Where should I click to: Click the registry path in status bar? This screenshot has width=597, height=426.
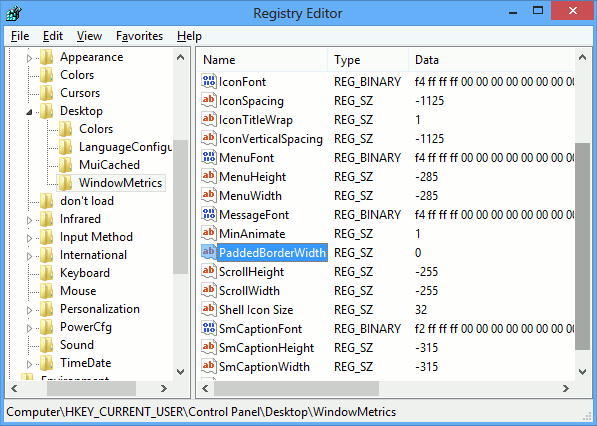pyautogui.click(x=201, y=412)
